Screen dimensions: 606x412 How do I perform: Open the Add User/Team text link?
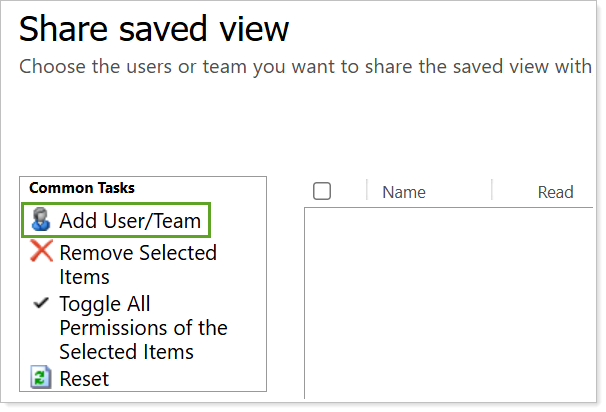pyautogui.click(x=129, y=221)
